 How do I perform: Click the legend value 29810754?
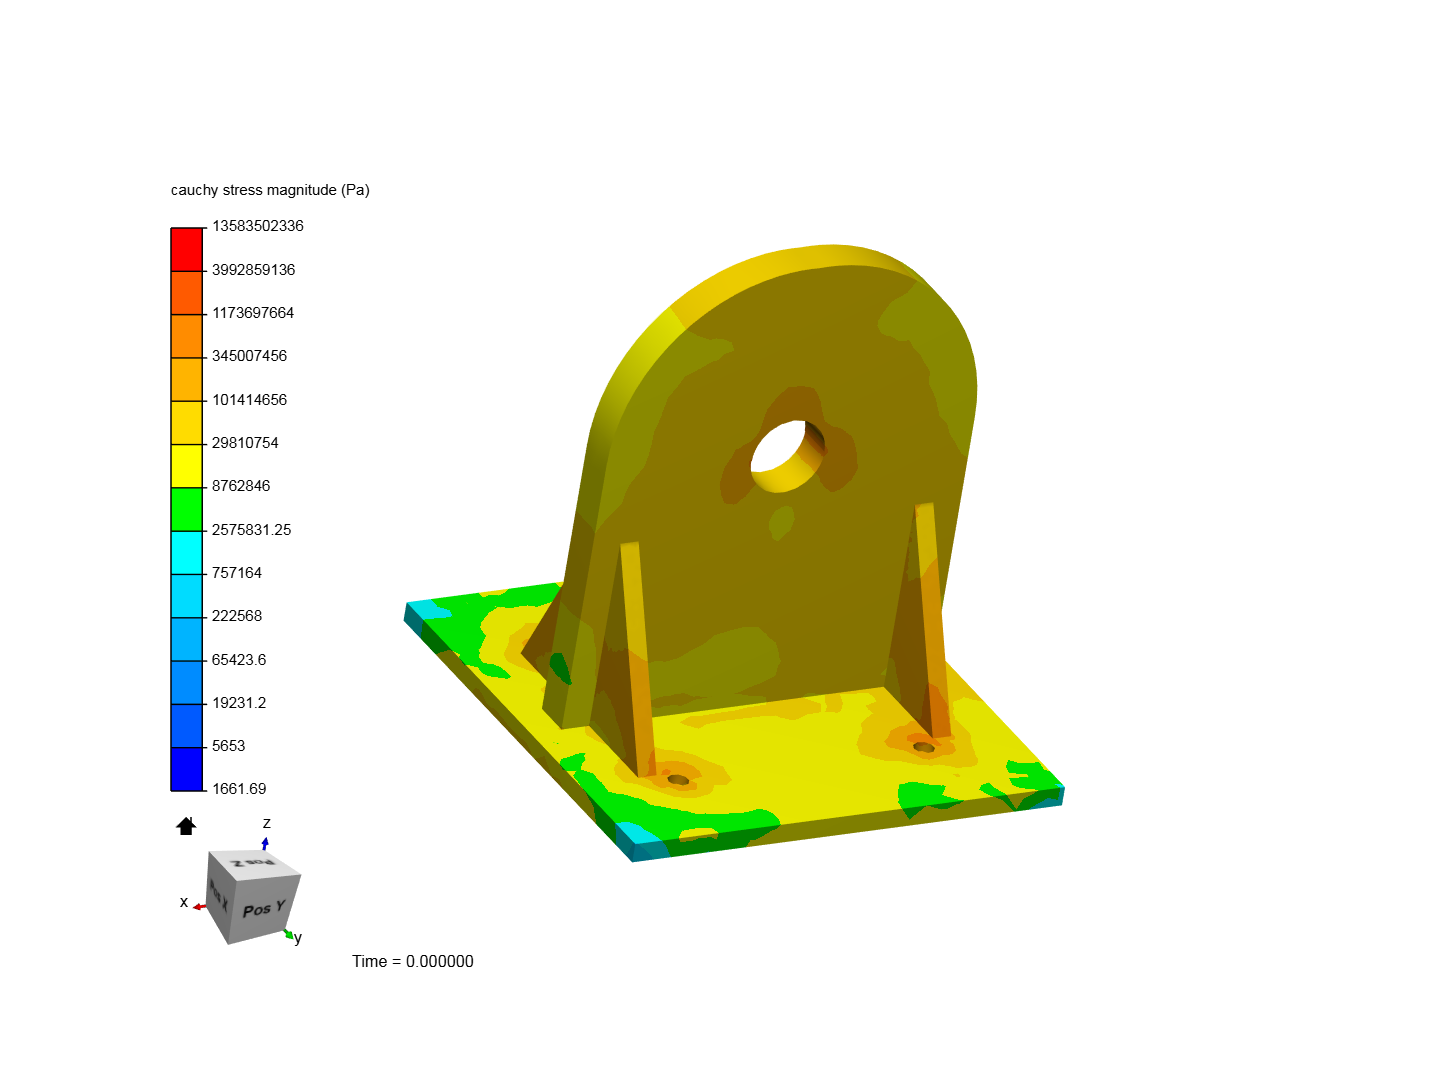245,443
